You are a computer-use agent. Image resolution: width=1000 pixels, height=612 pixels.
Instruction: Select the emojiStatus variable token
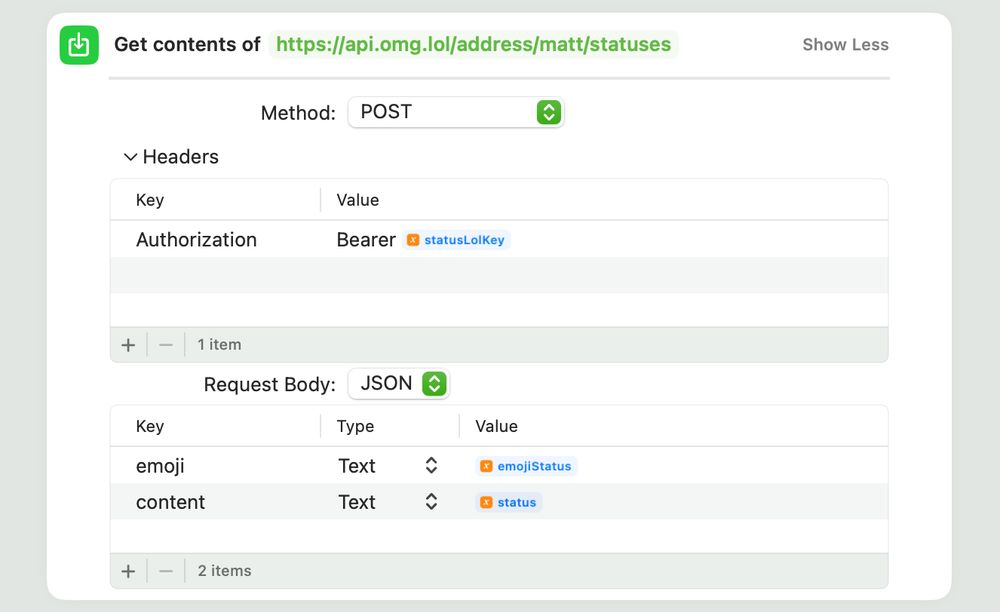click(527, 465)
